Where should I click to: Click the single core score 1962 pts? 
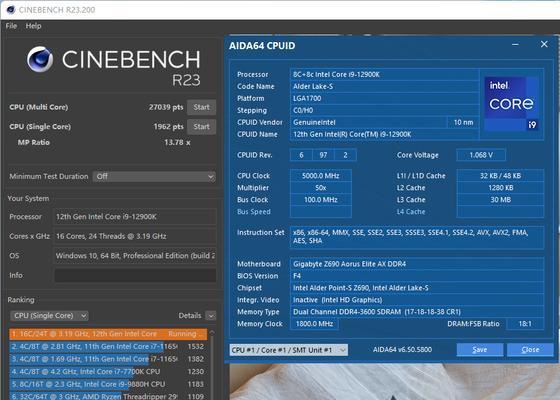pyautogui.click(x=168, y=126)
